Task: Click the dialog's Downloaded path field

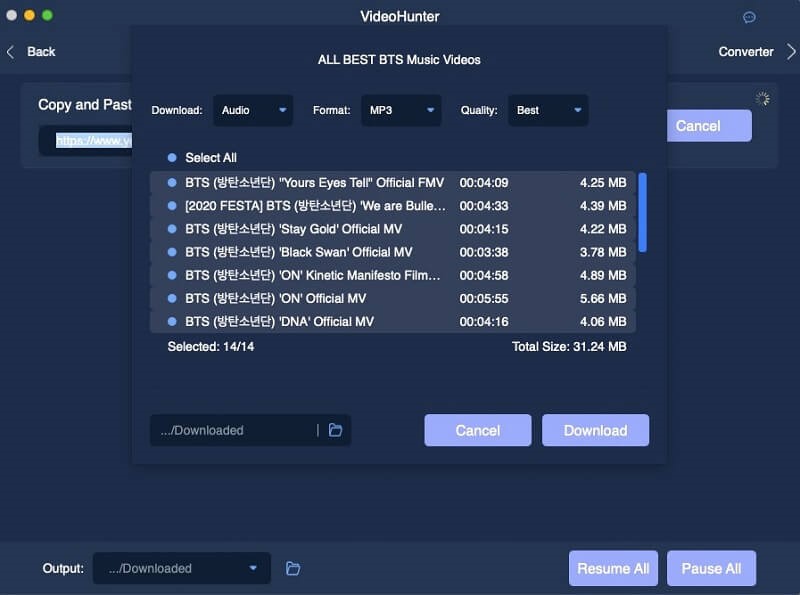Action: coord(232,430)
